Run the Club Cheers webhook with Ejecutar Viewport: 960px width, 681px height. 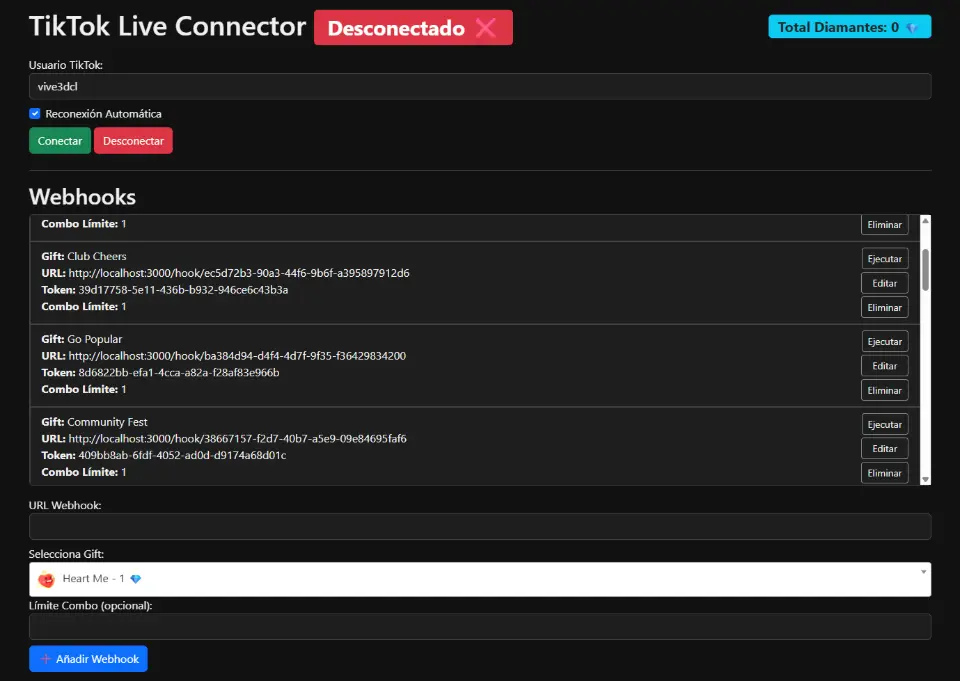tap(884, 259)
